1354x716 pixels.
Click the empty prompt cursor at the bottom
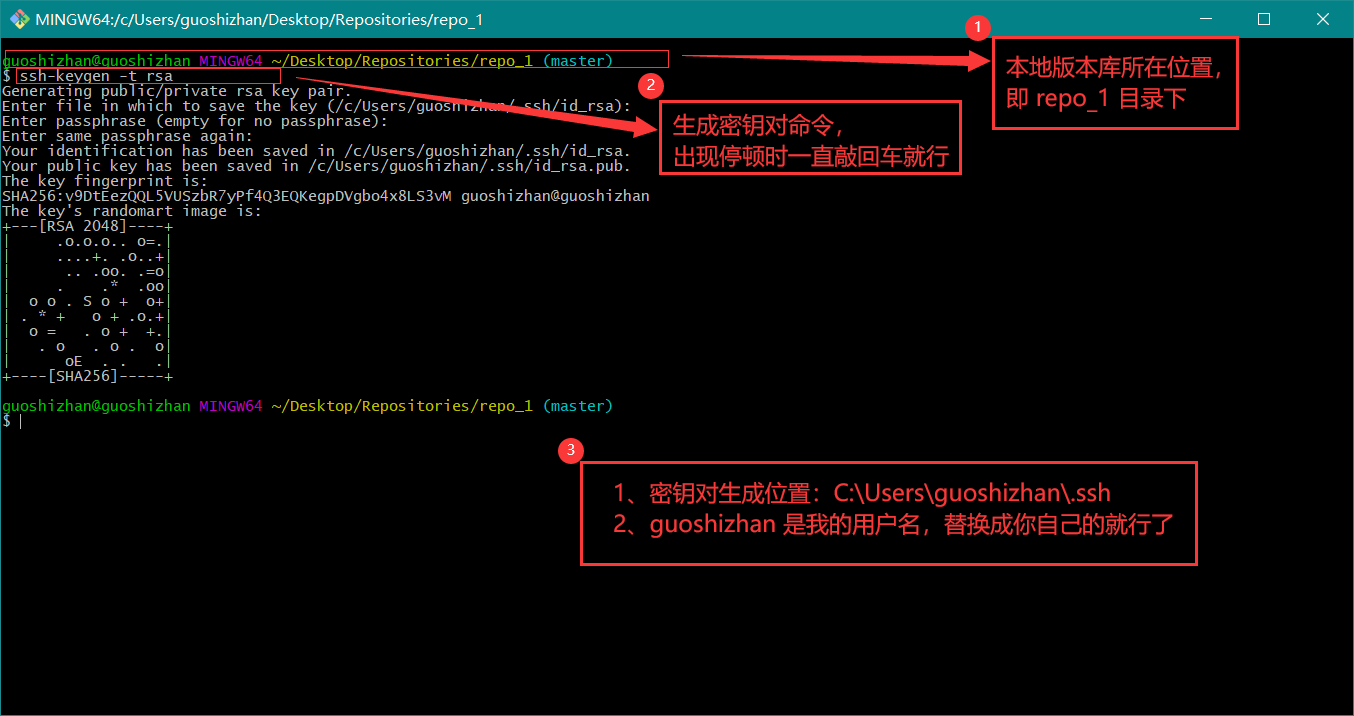point(18,421)
